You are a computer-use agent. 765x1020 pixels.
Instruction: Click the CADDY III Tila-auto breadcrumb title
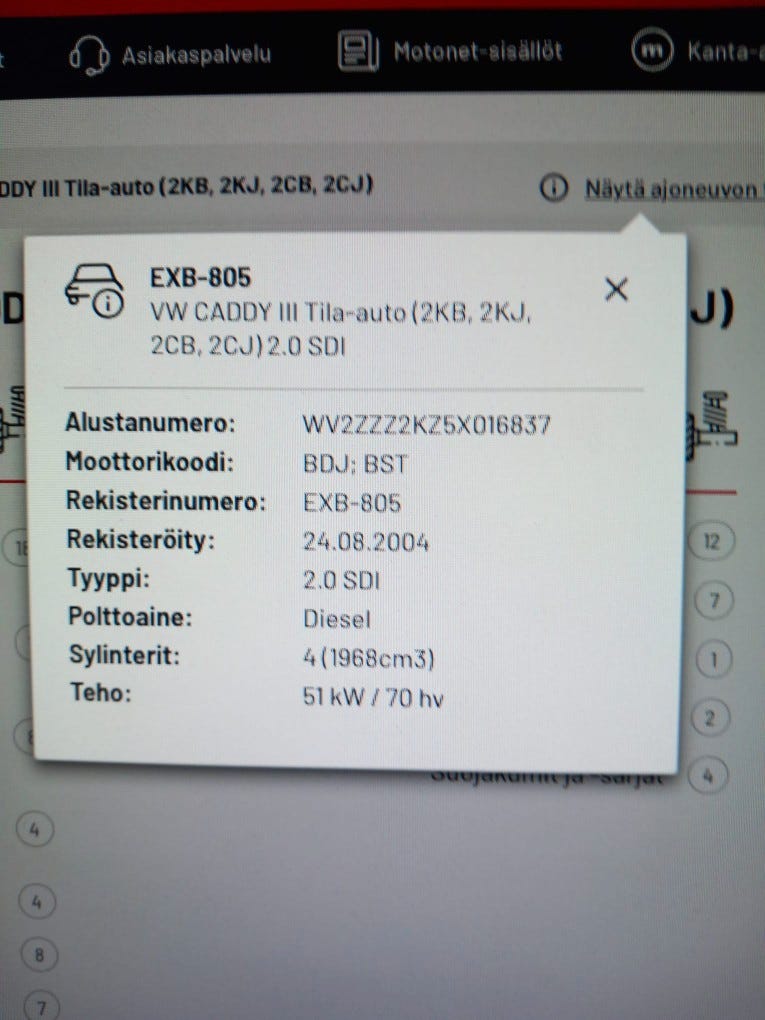187,186
